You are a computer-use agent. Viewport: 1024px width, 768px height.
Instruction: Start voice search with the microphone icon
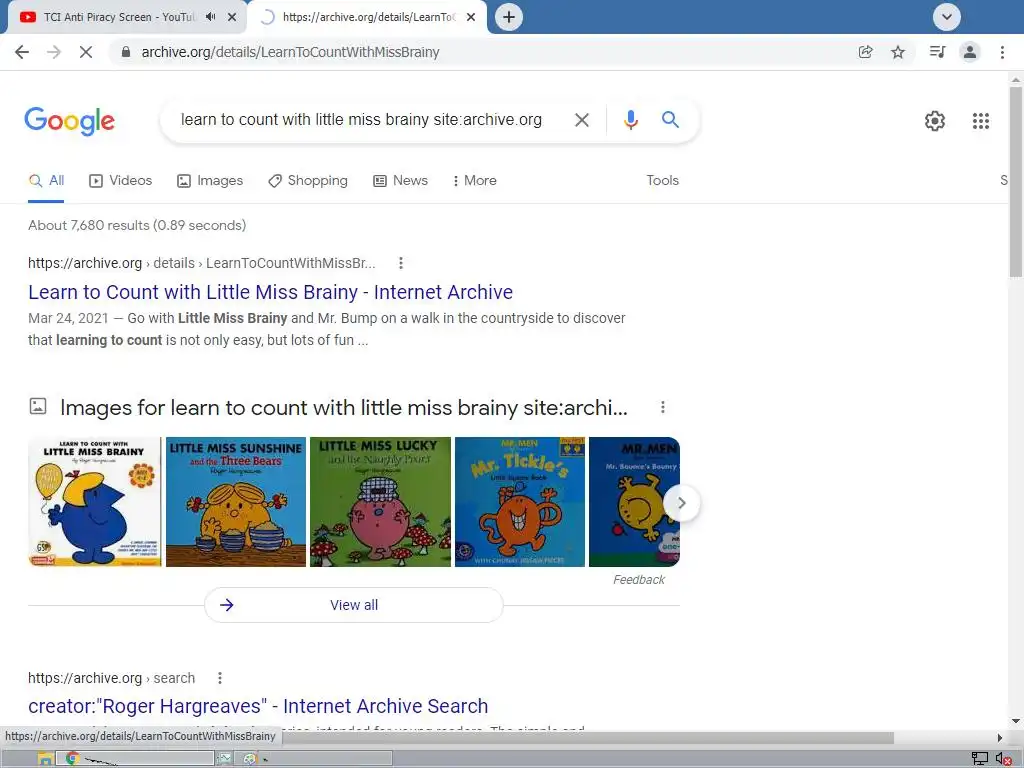click(630, 120)
